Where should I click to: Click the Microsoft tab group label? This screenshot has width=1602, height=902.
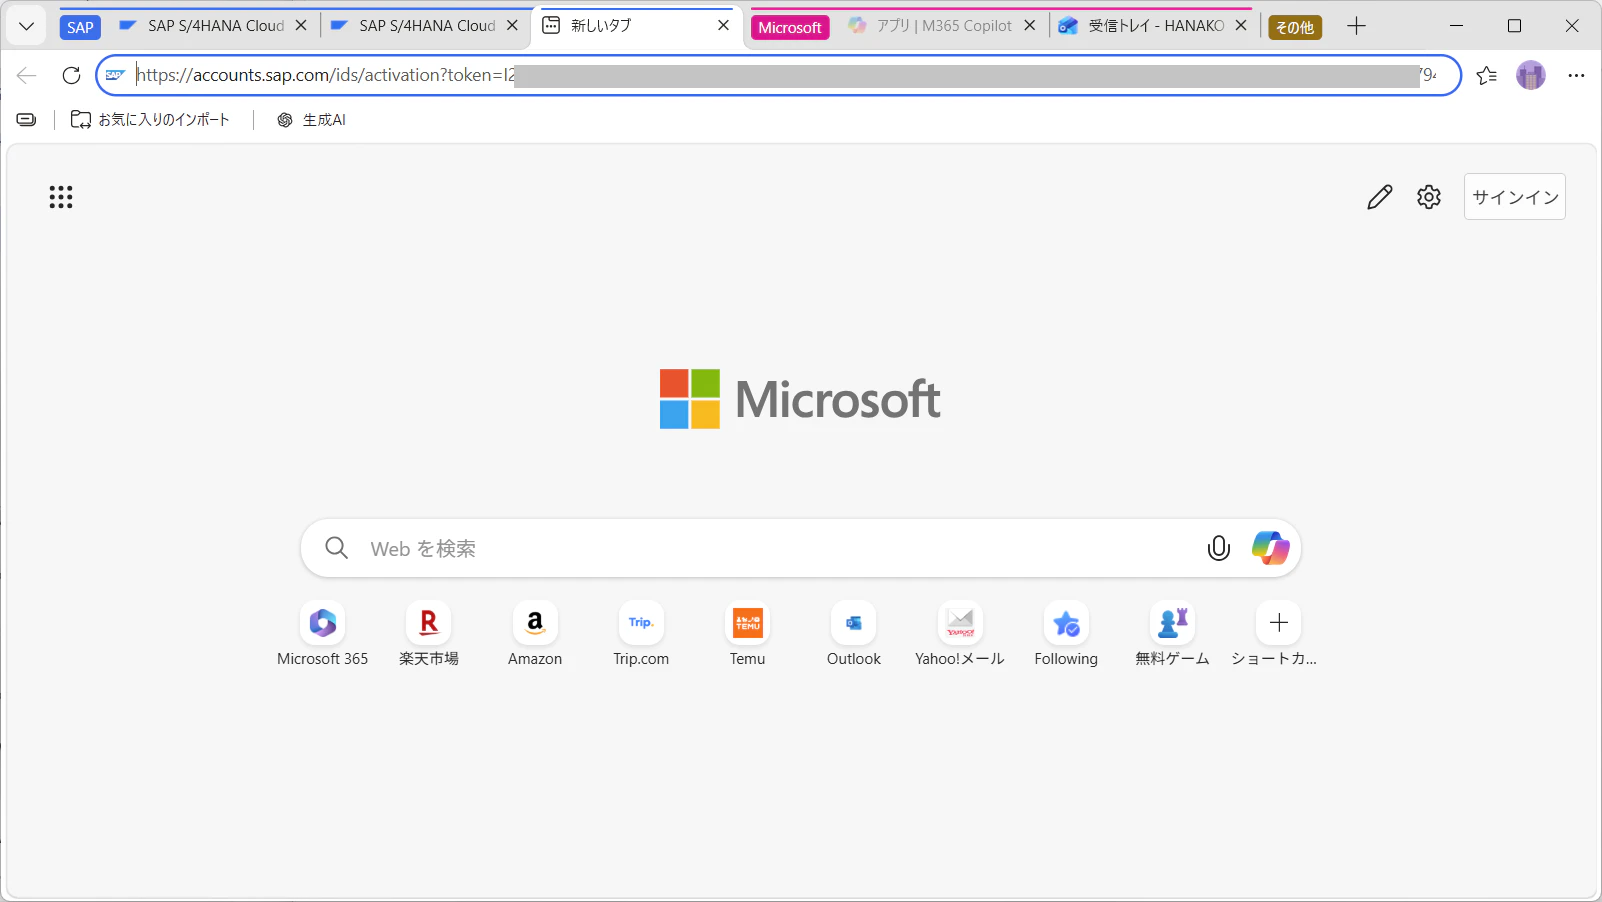coord(790,27)
